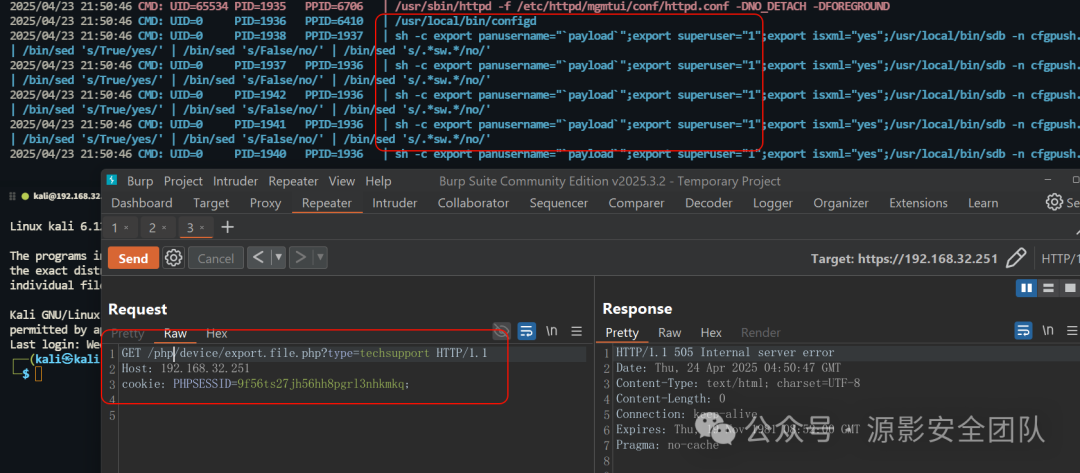Select side-by-side split layout icon
Image resolution: width=1080 pixels, height=473 pixels.
pos(1027,288)
